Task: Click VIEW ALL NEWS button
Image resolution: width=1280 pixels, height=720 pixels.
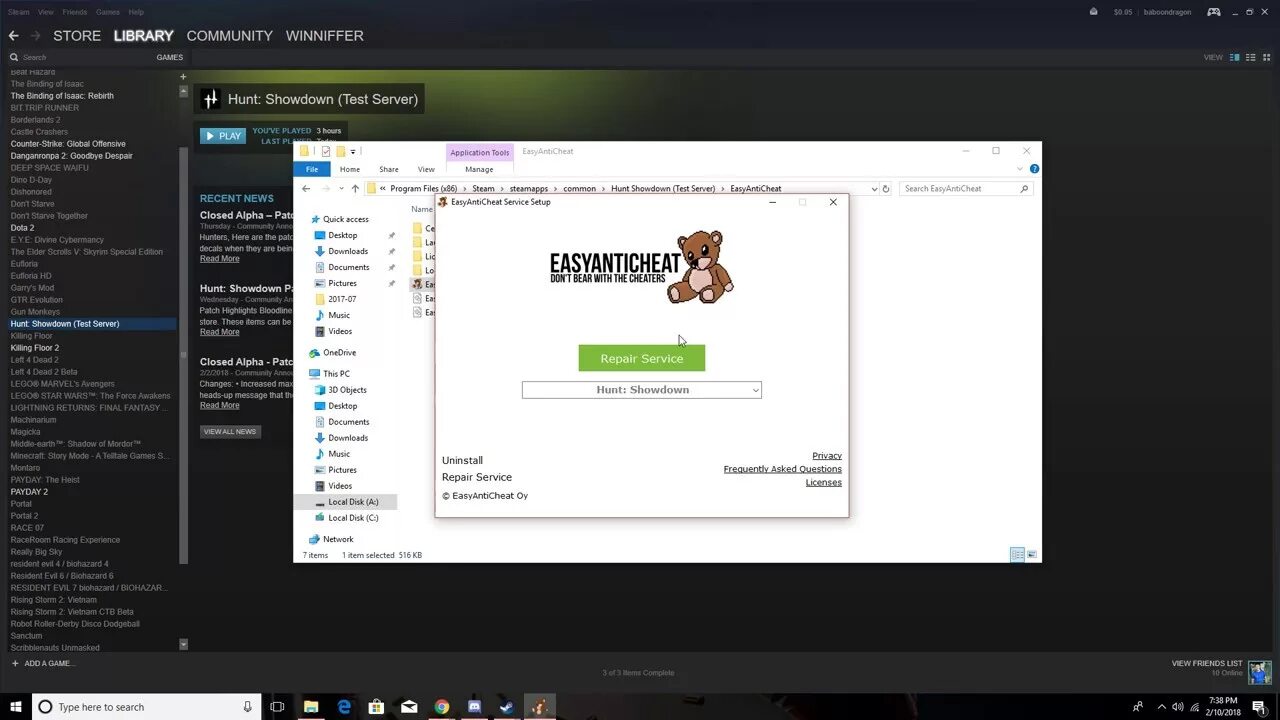Action: point(230,432)
